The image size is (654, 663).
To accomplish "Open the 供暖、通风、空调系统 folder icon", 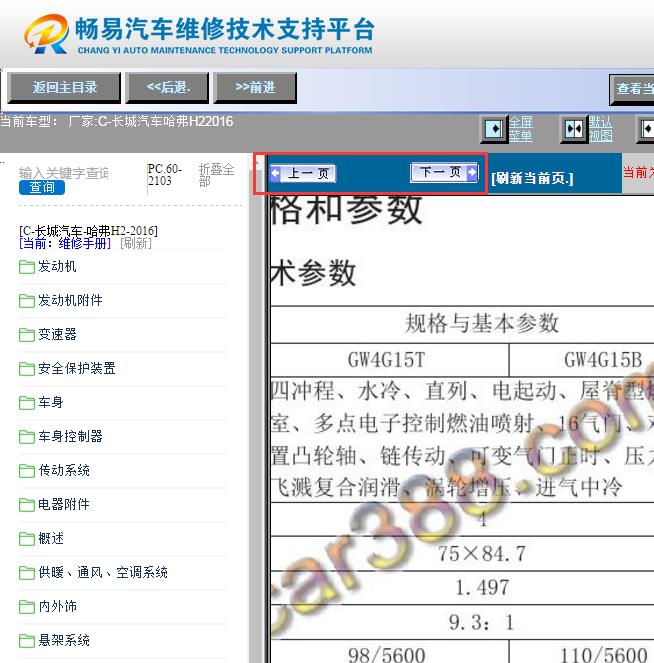I will coord(27,573).
